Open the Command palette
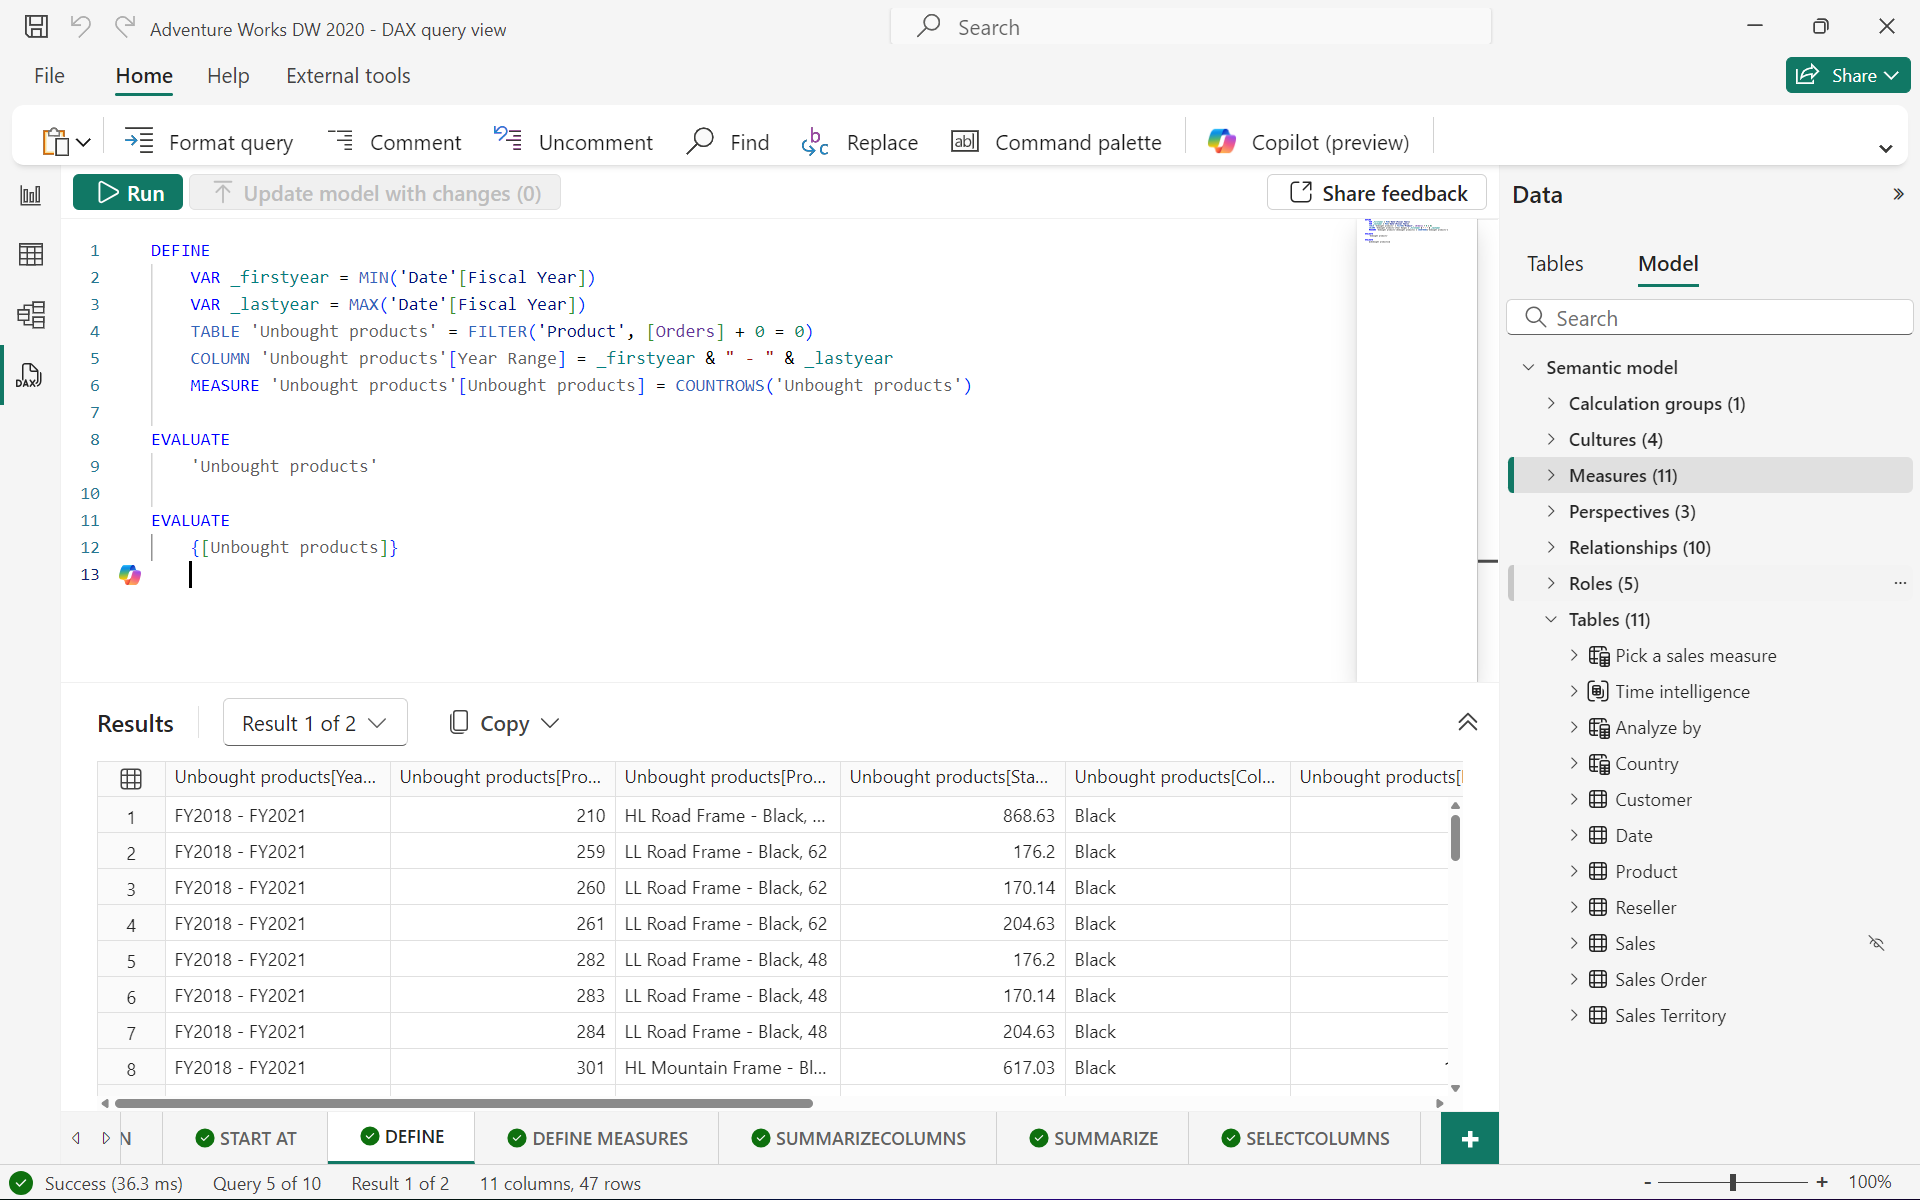Viewport: 1920px width, 1200px height. [x=1055, y=141]
